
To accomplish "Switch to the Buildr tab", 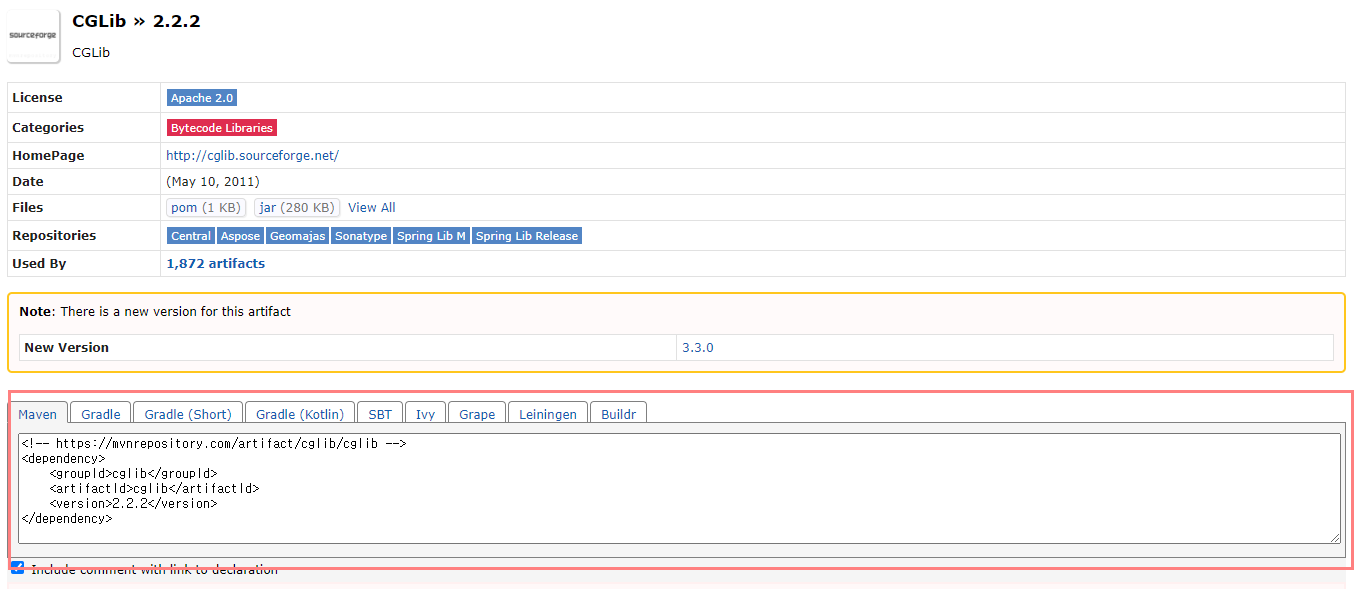I will (x=619, y=413).
